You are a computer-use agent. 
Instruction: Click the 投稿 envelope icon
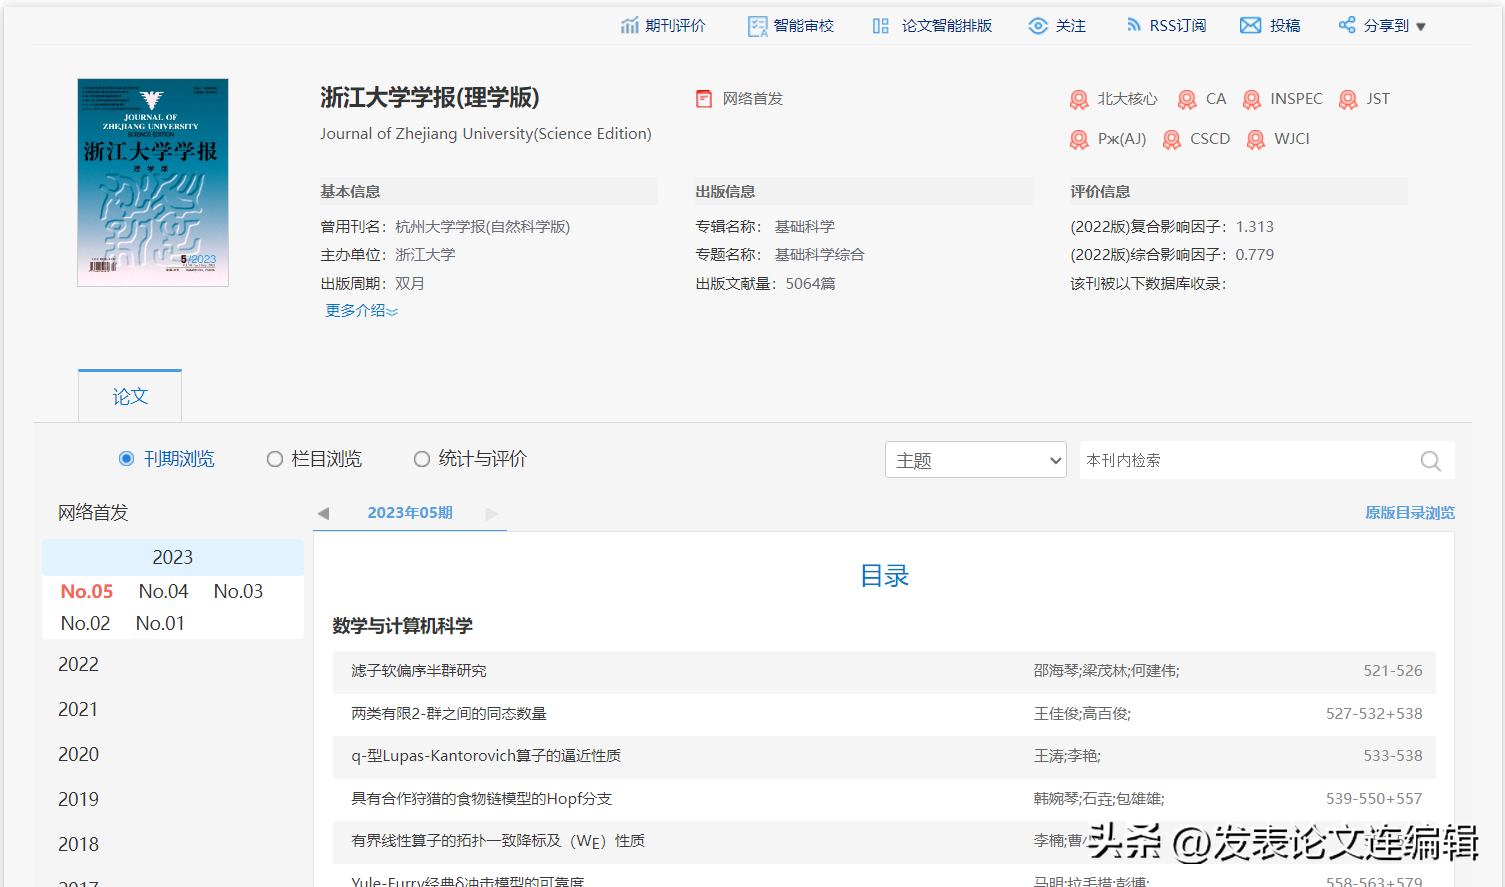[1250, 26]
